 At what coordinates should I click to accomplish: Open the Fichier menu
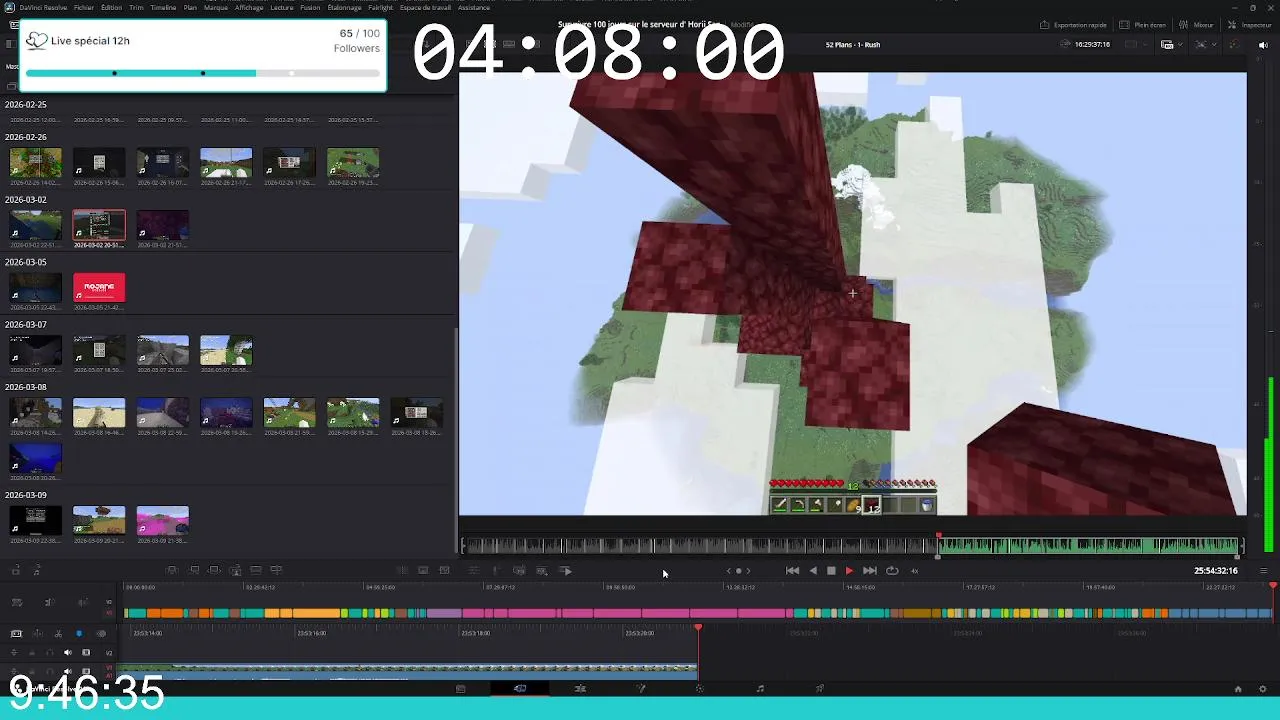pyautogui.click(x=84, y=7)
